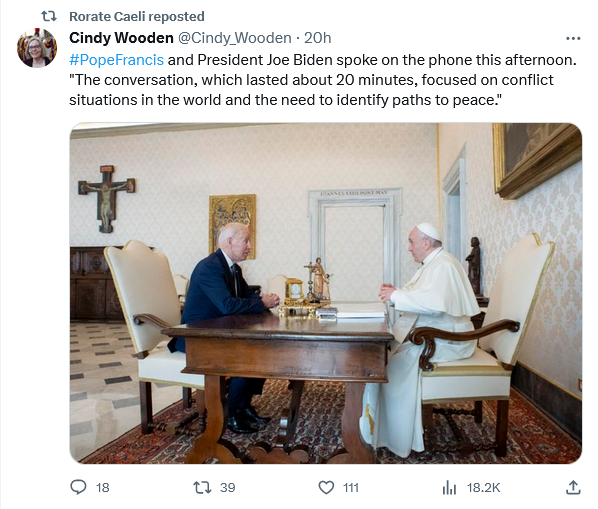The width and height of the screenshot is (598, 509).
Task: Click the repost arrows icon below photo
Action: [x=202, y=487]
